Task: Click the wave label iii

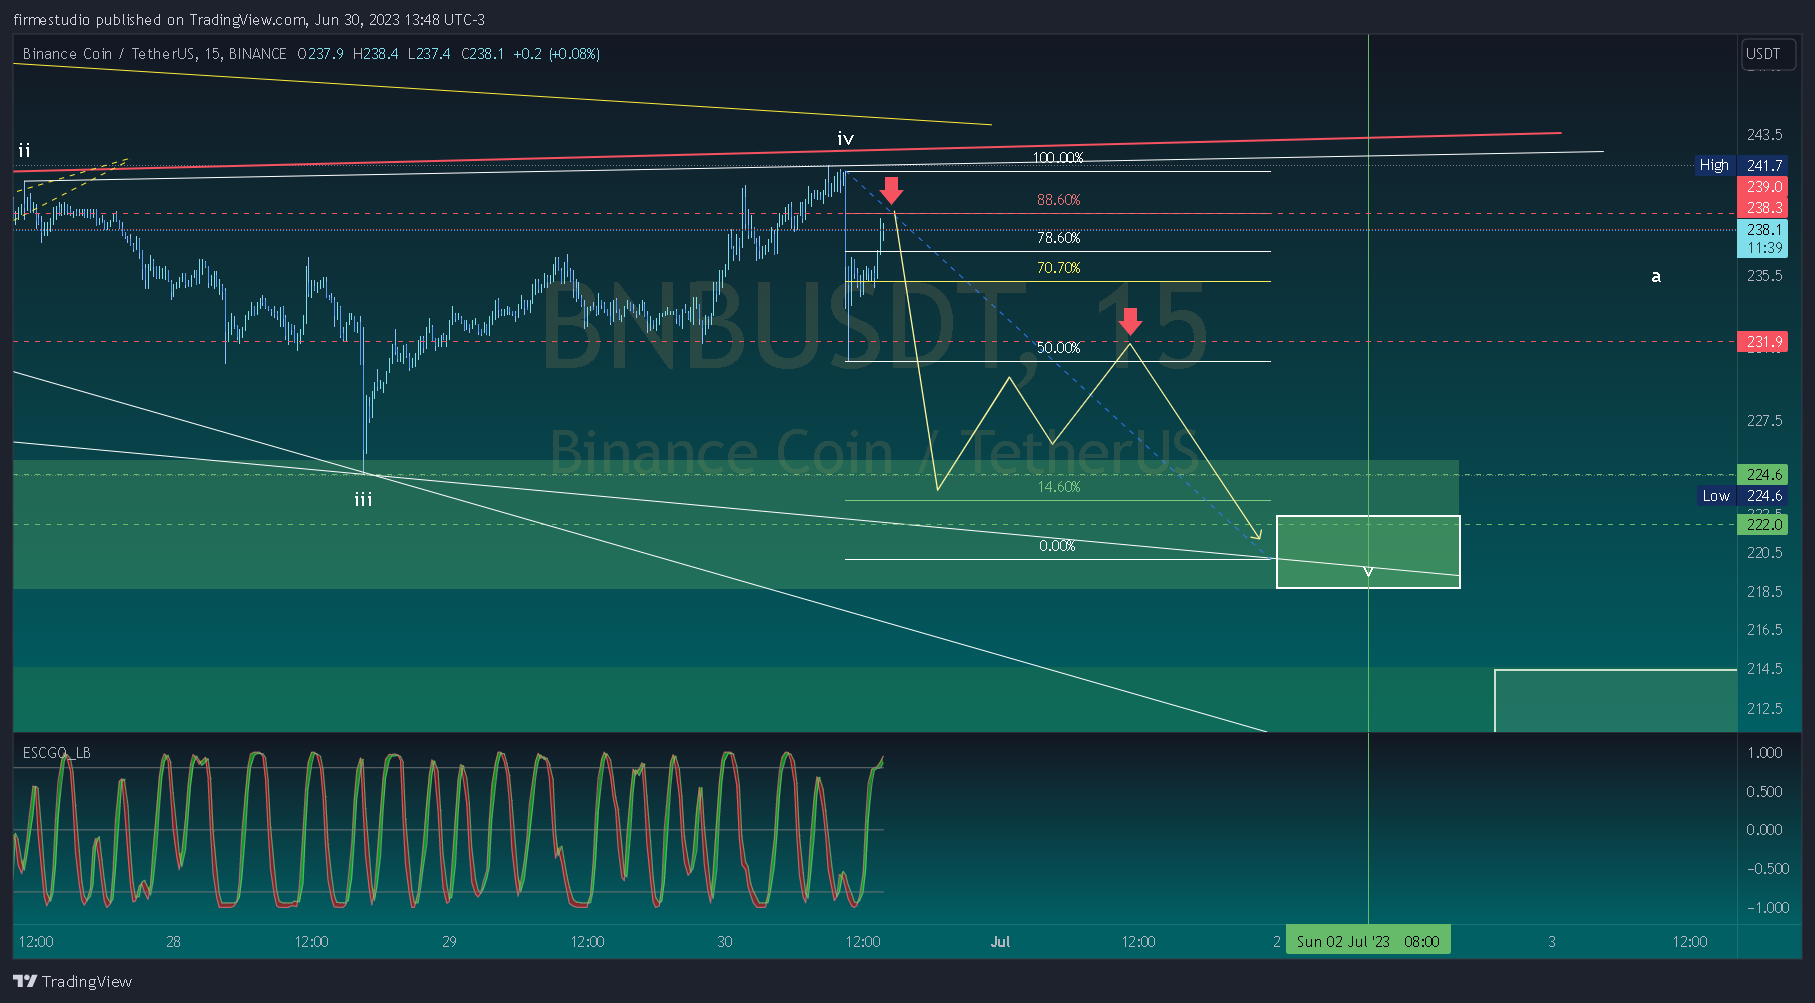Action: (363, 499)
